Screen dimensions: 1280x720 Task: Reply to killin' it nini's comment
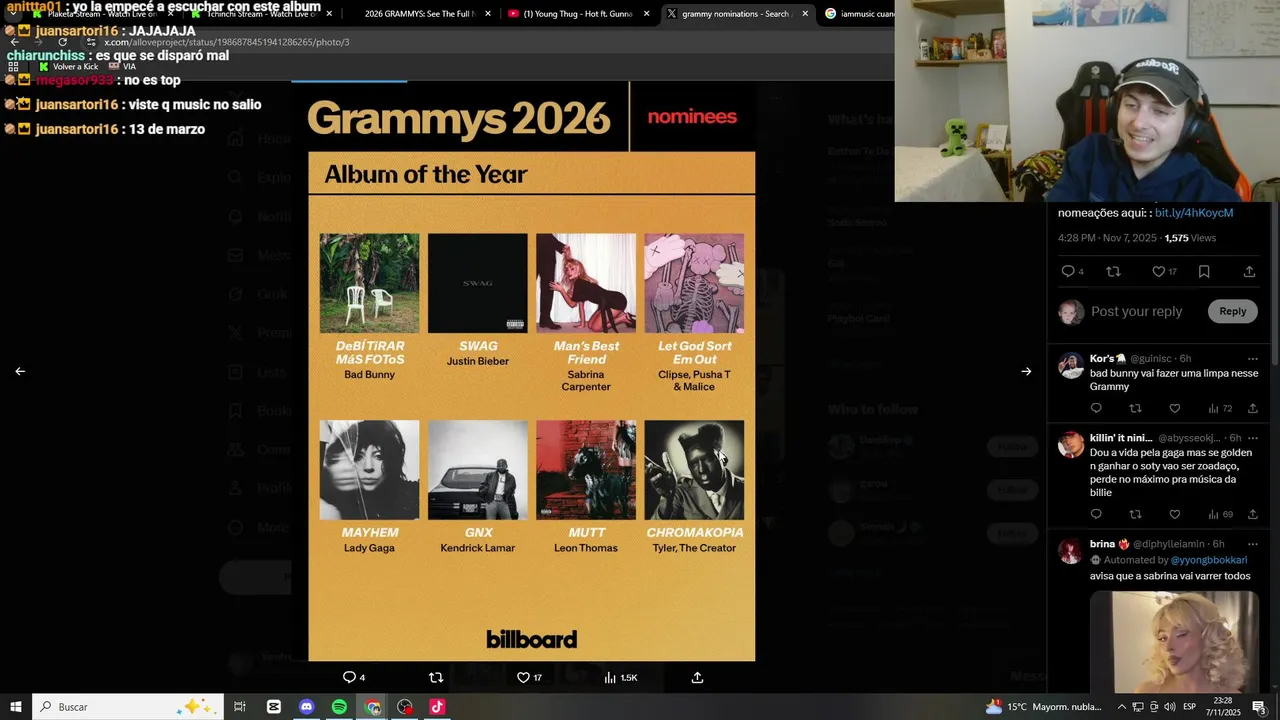1096,514
